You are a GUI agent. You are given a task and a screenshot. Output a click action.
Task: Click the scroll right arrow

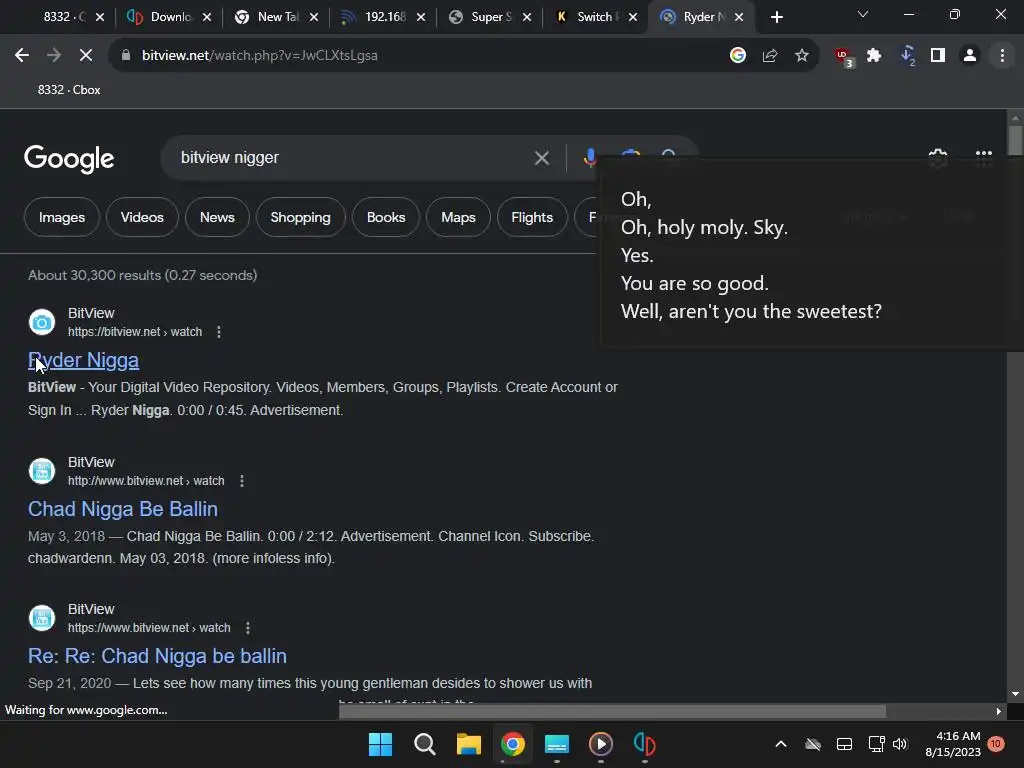pyautogui.click(x=999, y=711)
